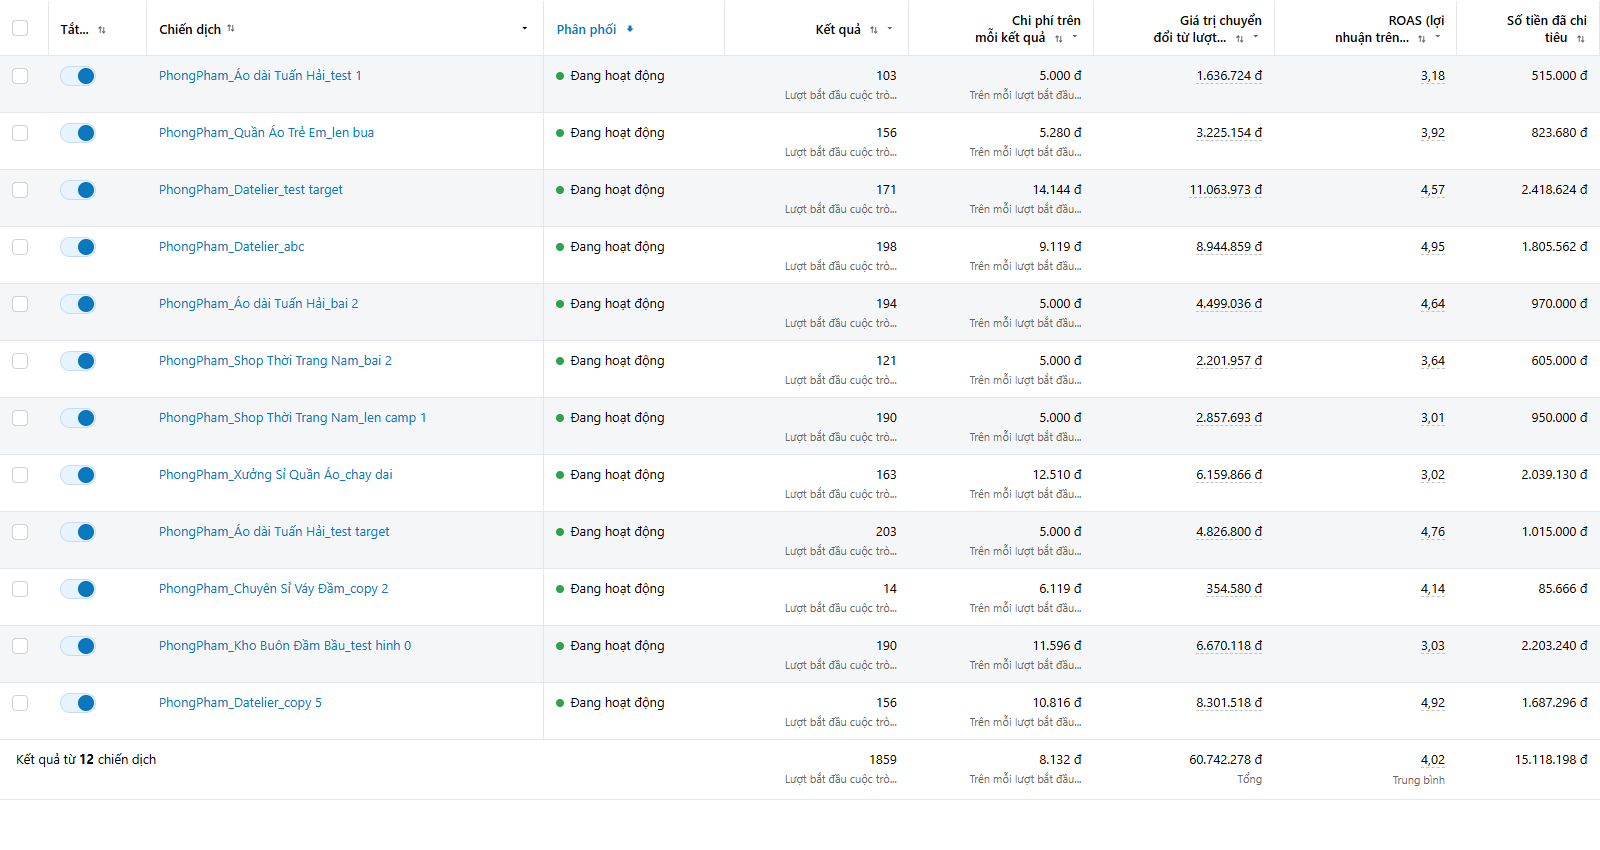Click ROAS value 4,95 for Datelier_abc
The width and height of the screenshot is (1600, 850).
1433,247
